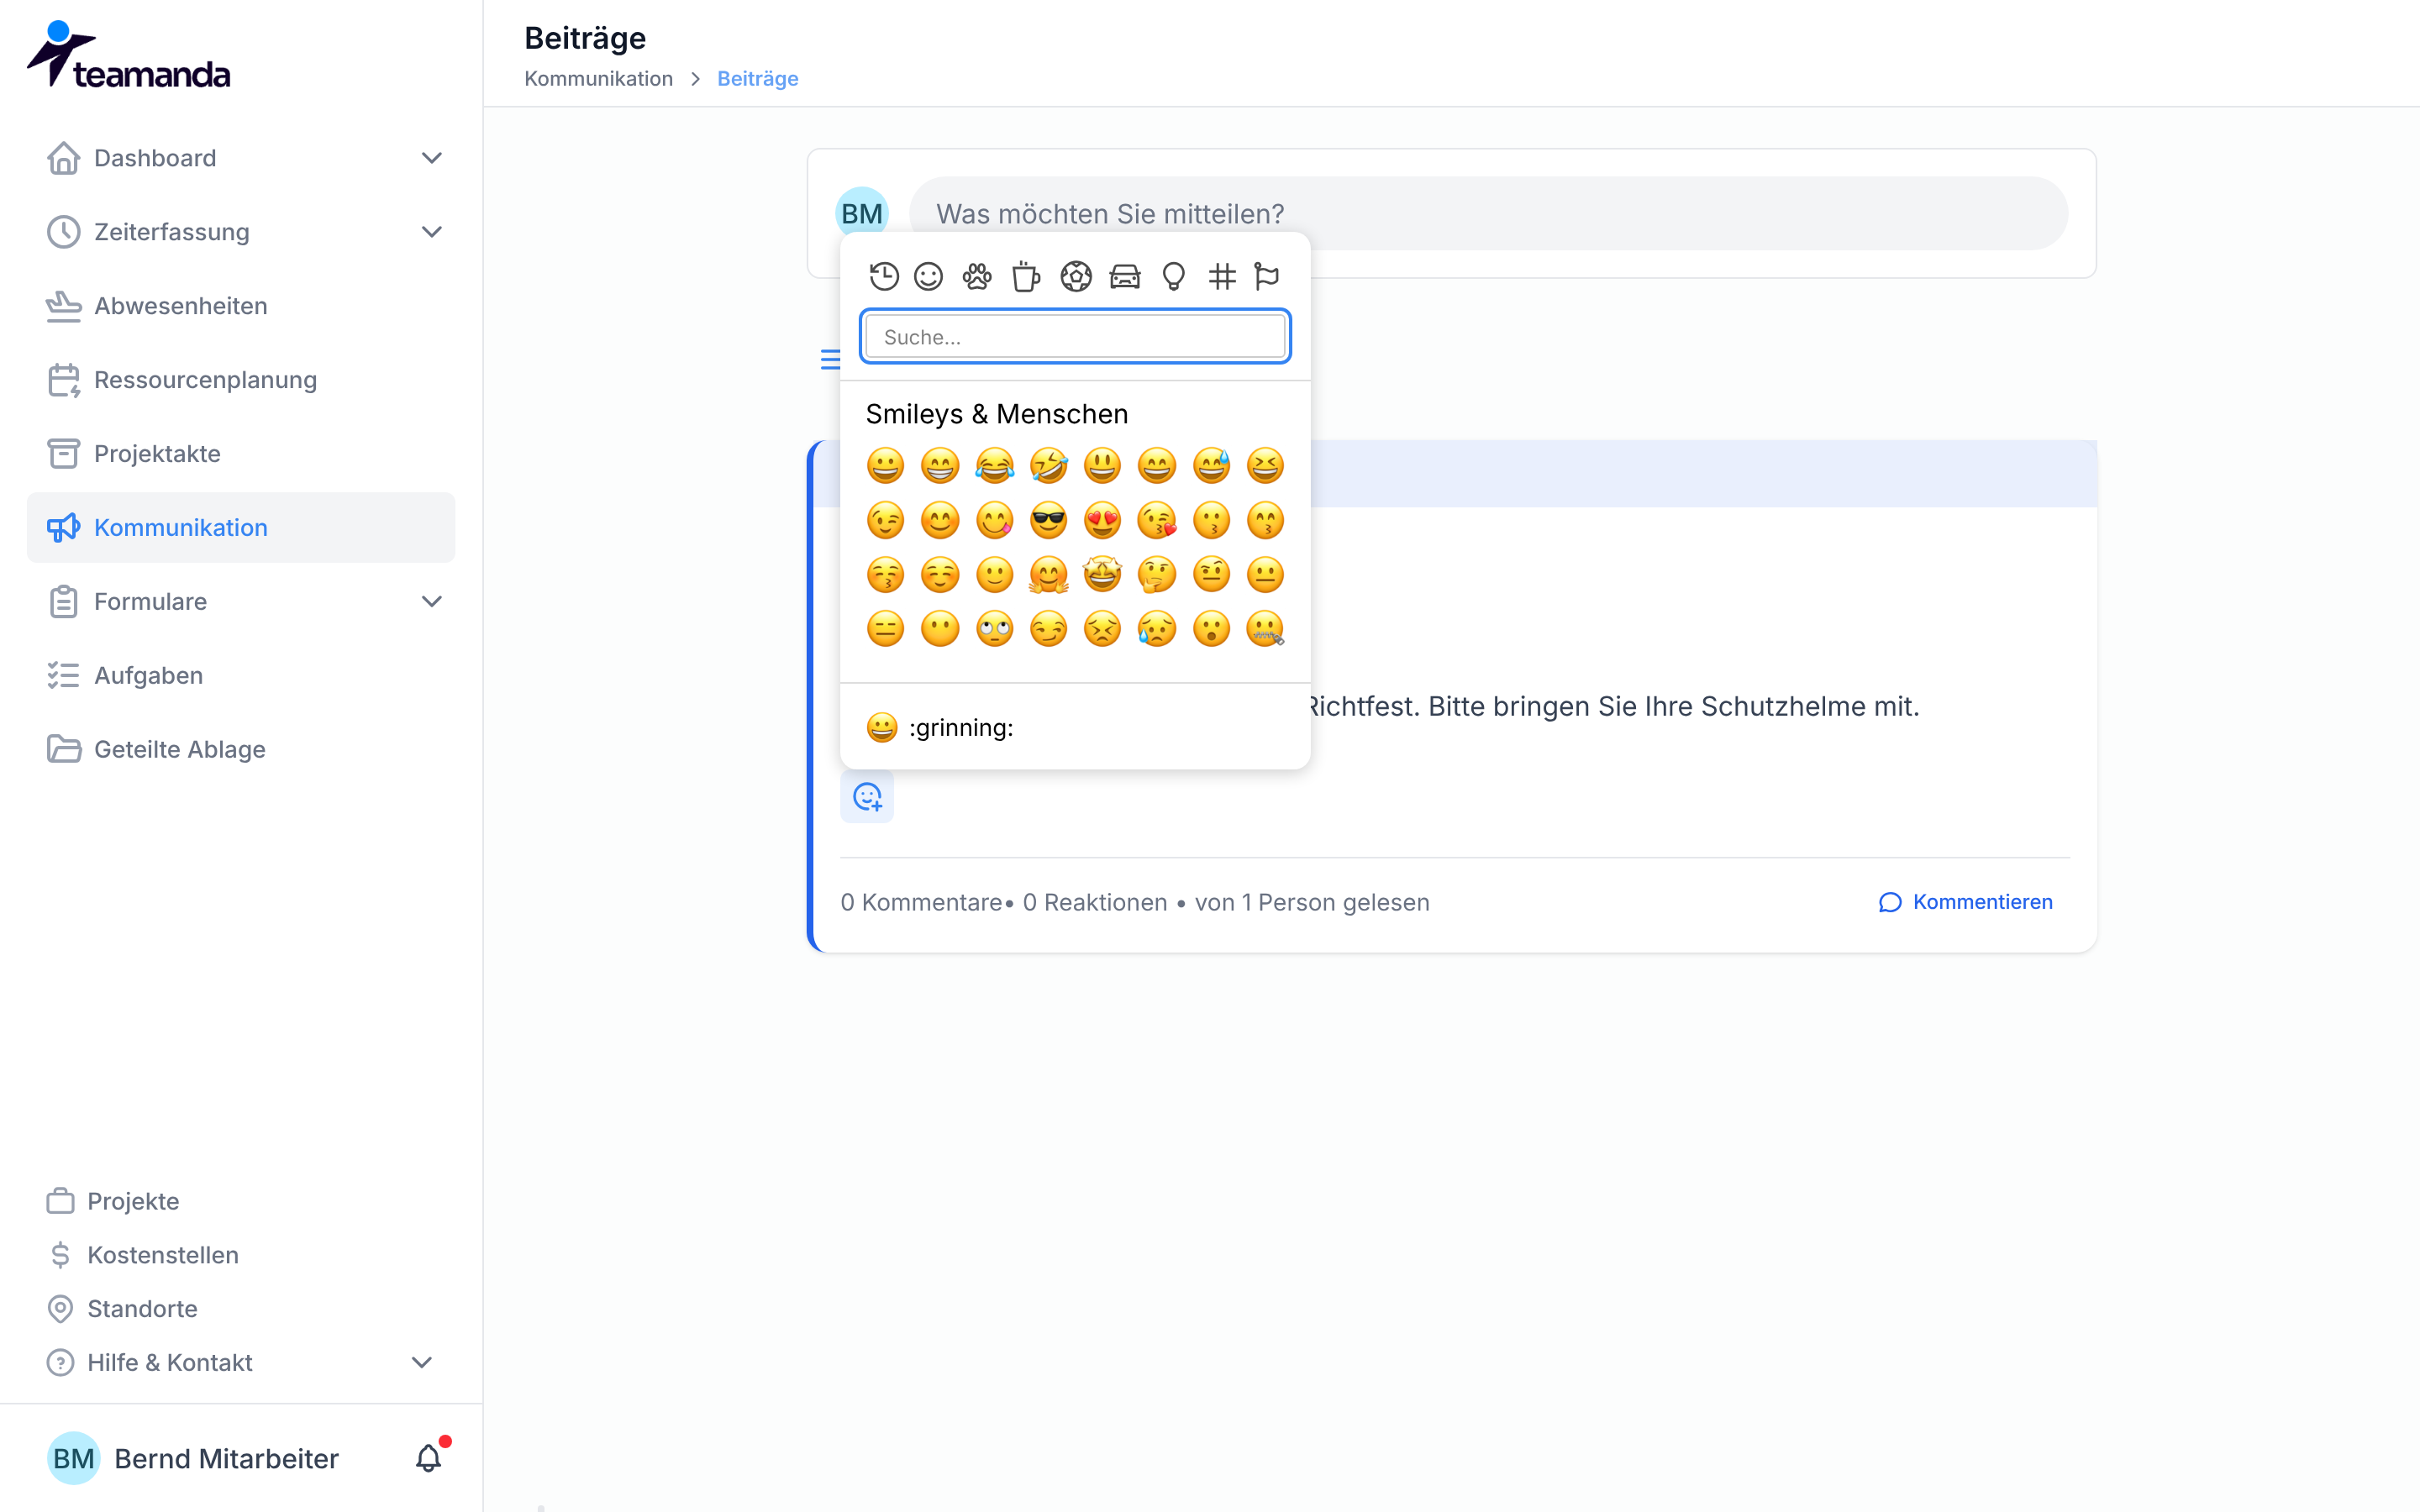The height and width of the screenshot is (1512, 2420).
Task: Select the symbols hash emoji category
Action: coord(1222,276)
